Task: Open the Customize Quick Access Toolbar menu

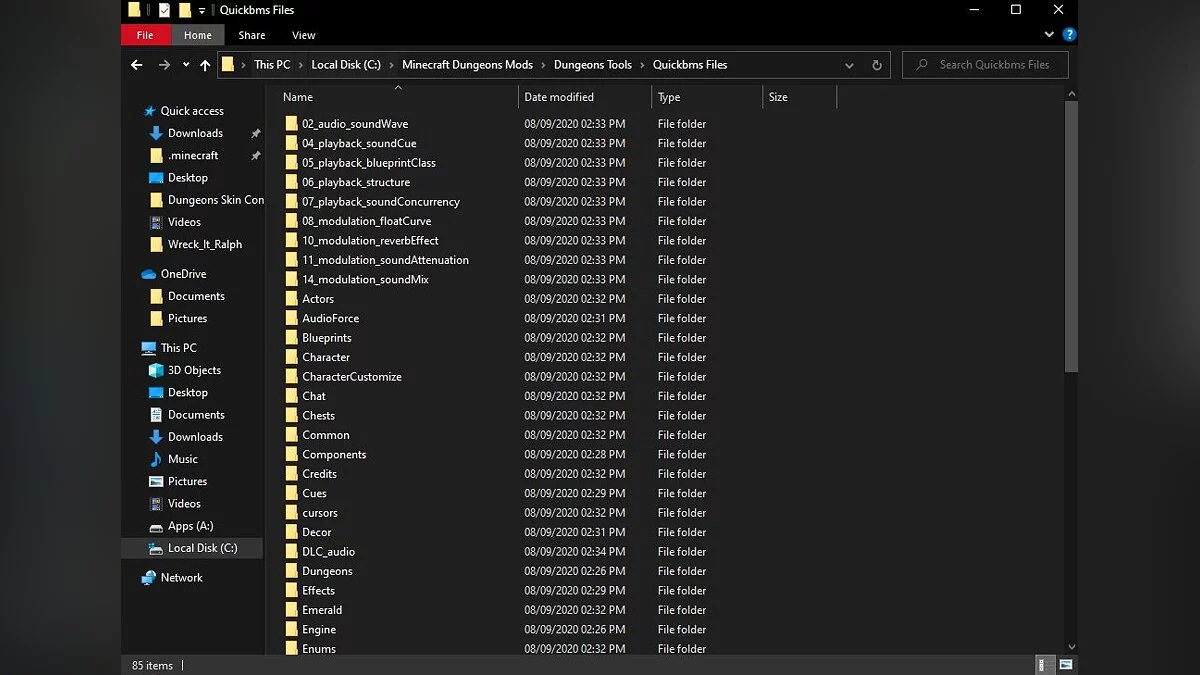Action: pyautogui.click(x=202, y=10)
